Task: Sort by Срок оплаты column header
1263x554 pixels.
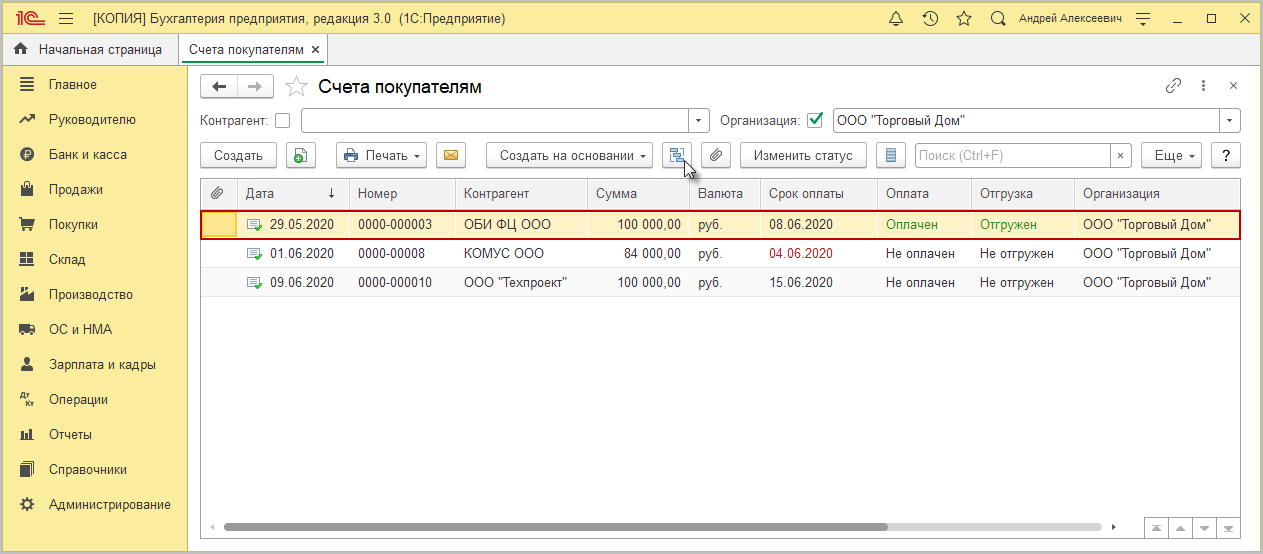Action: pos(818,194)
